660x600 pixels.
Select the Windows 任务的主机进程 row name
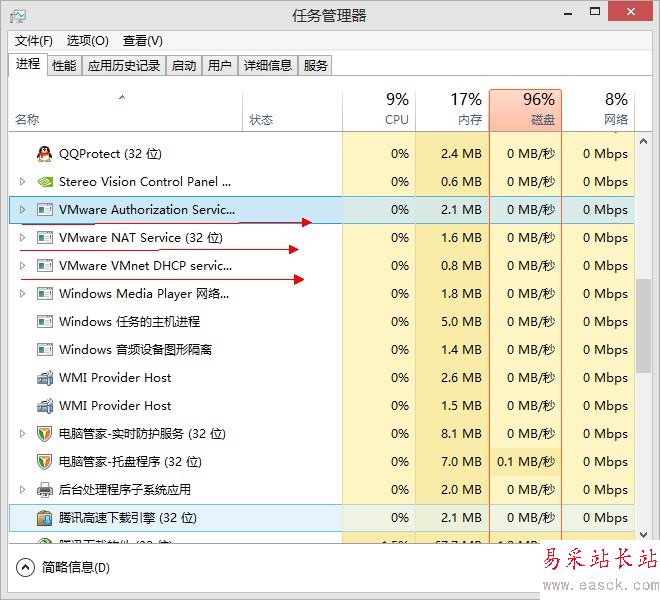click(130, 322)
